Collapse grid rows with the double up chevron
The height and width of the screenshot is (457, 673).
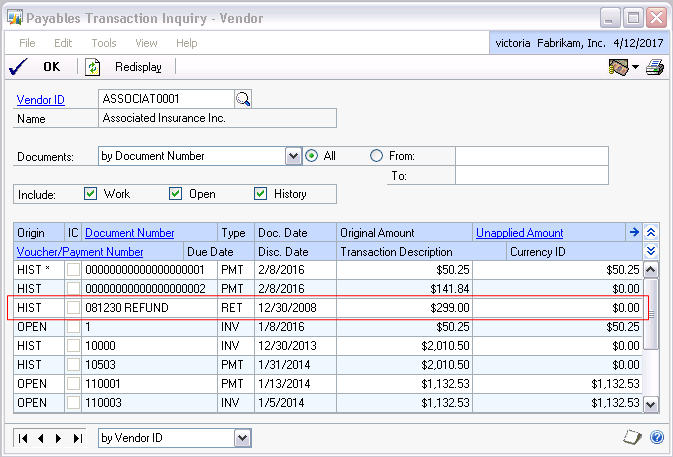pyautogui.click(x=651, y=233)
